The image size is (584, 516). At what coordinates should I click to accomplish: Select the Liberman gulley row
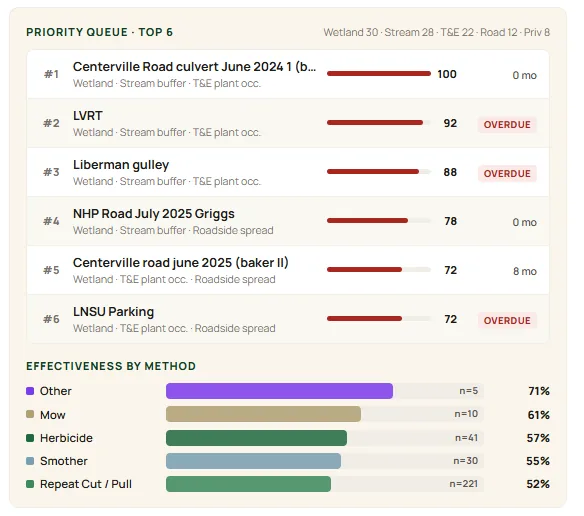[288, 172]
